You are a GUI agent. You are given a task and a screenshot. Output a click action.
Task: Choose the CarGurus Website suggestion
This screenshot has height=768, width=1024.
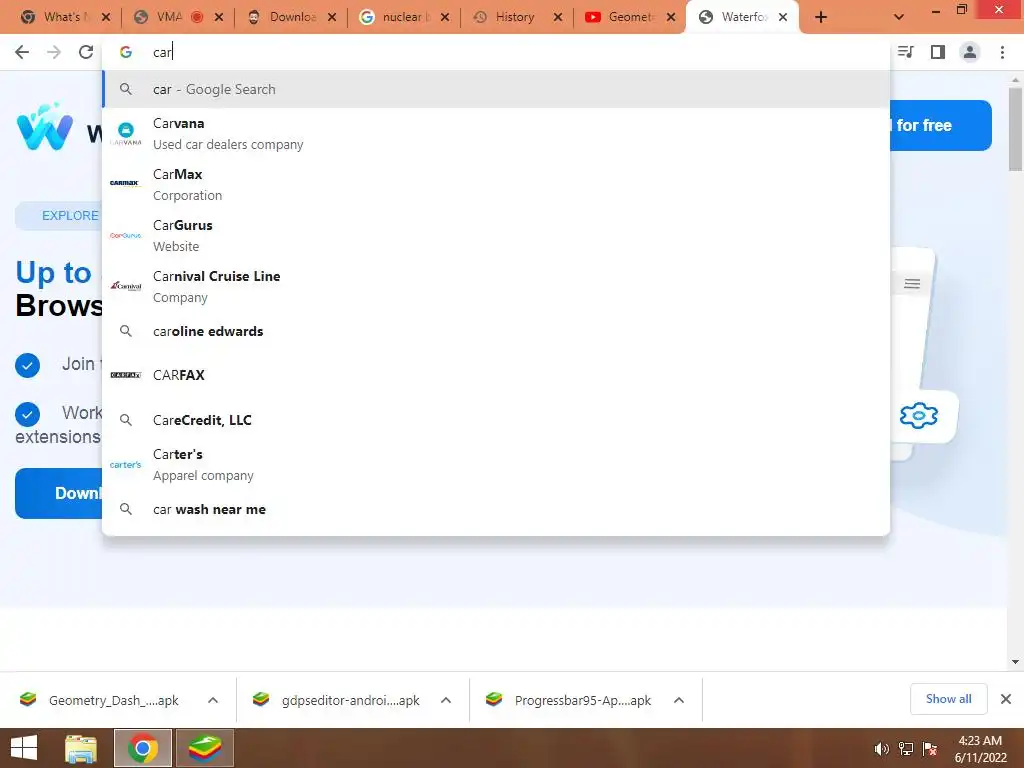pos(496,235)
